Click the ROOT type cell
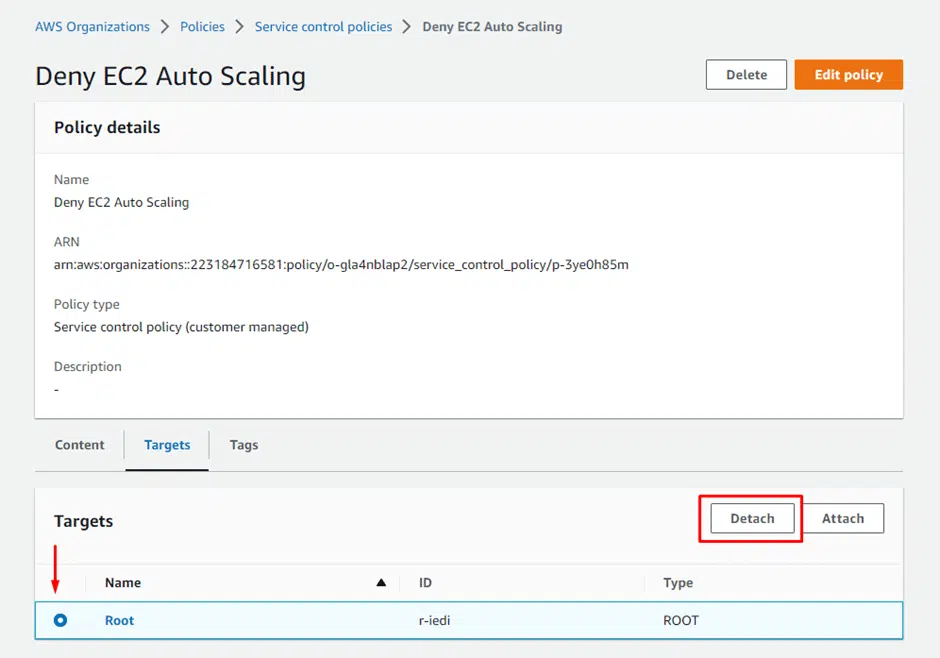Viewport: 940px width, 658px height. tap(681, 620)
